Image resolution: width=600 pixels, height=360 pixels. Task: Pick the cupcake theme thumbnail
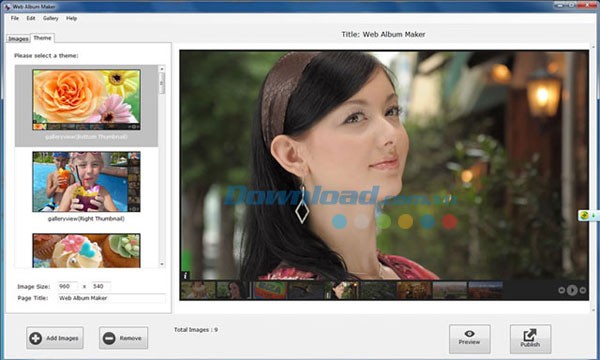click(86, 251)
